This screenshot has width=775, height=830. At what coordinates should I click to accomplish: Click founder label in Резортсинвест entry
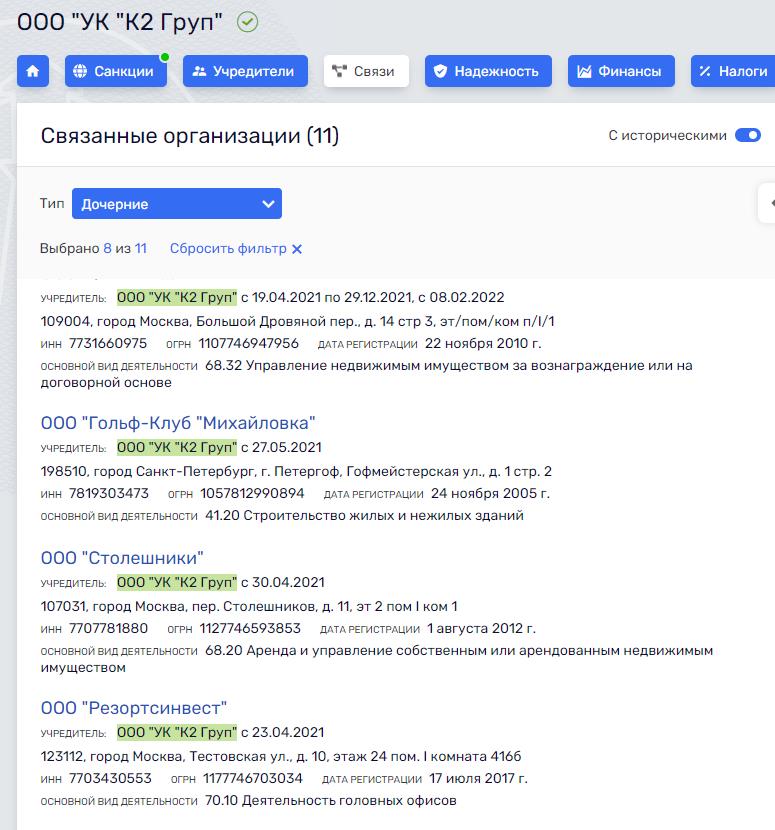tap(177, 733)
